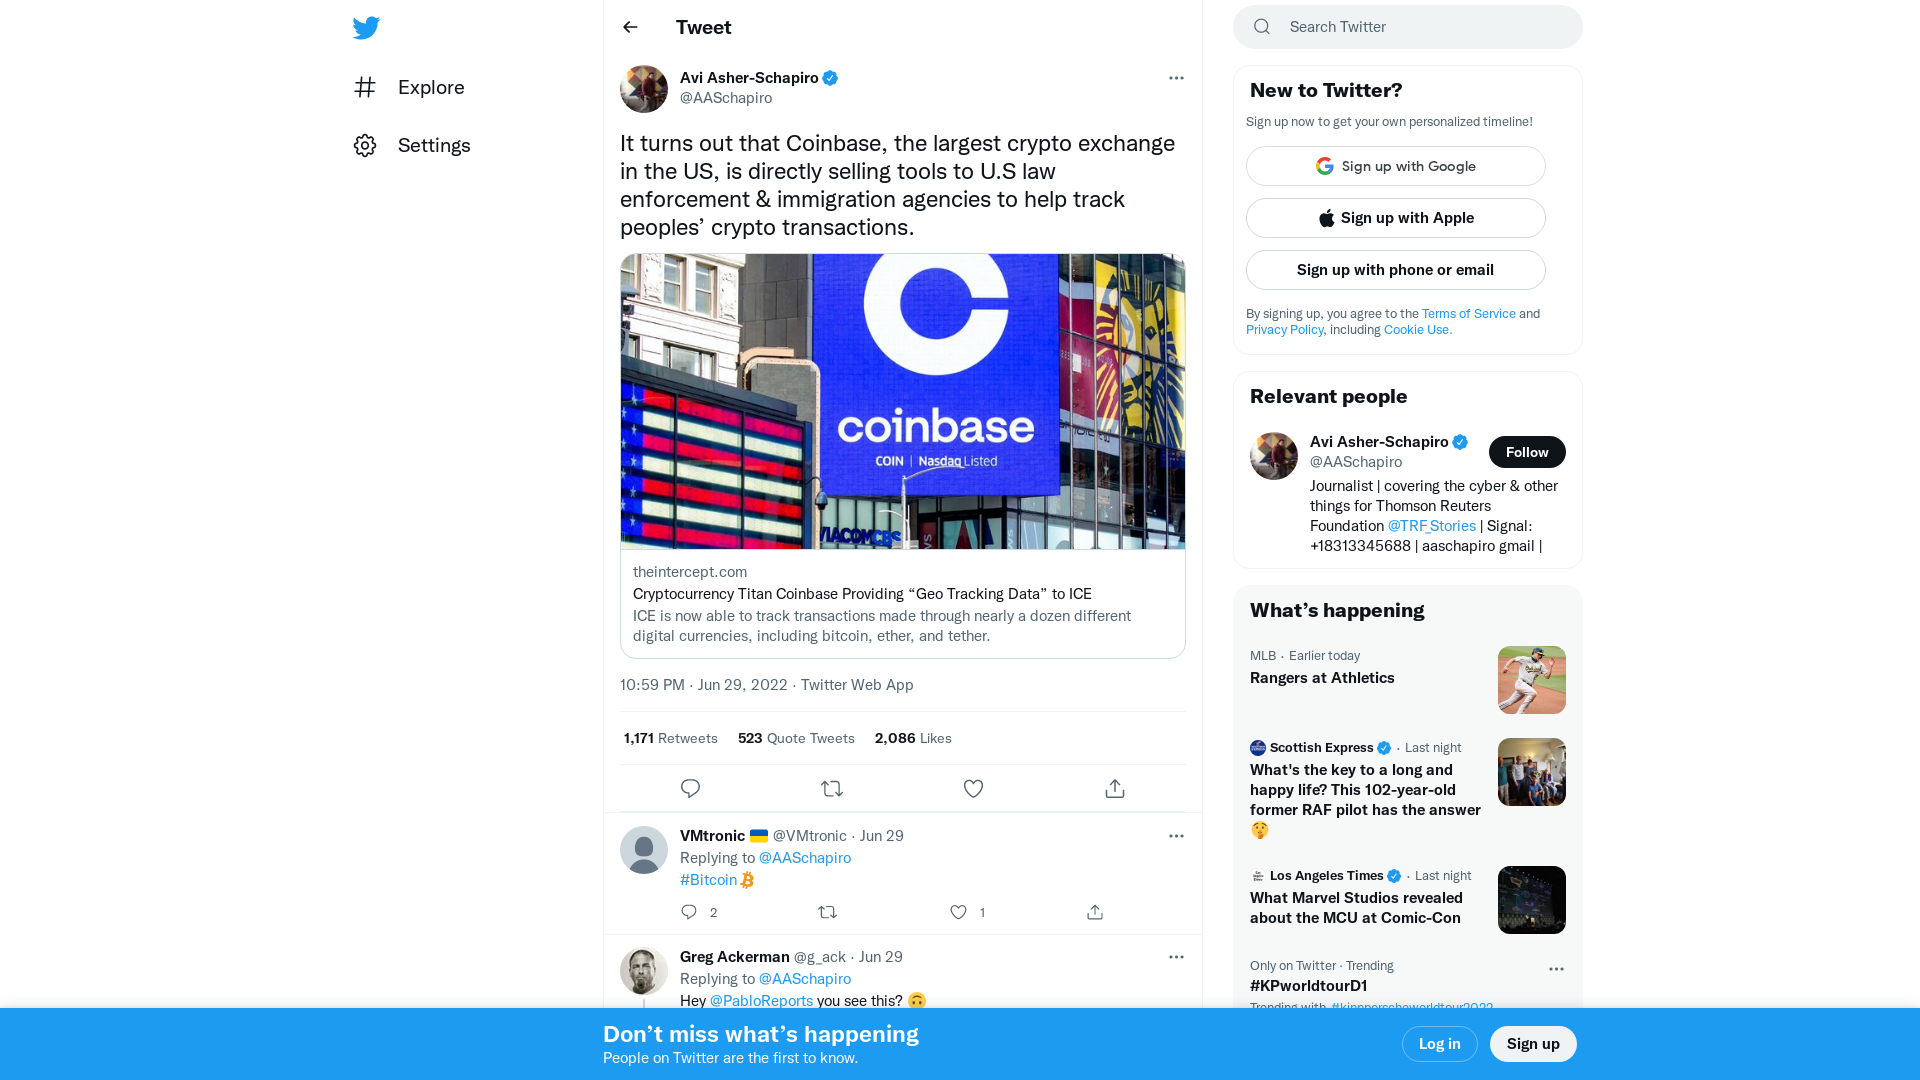Click the reply bubble icon under the tweet
1920x1080 pixels.
(690, 788)
